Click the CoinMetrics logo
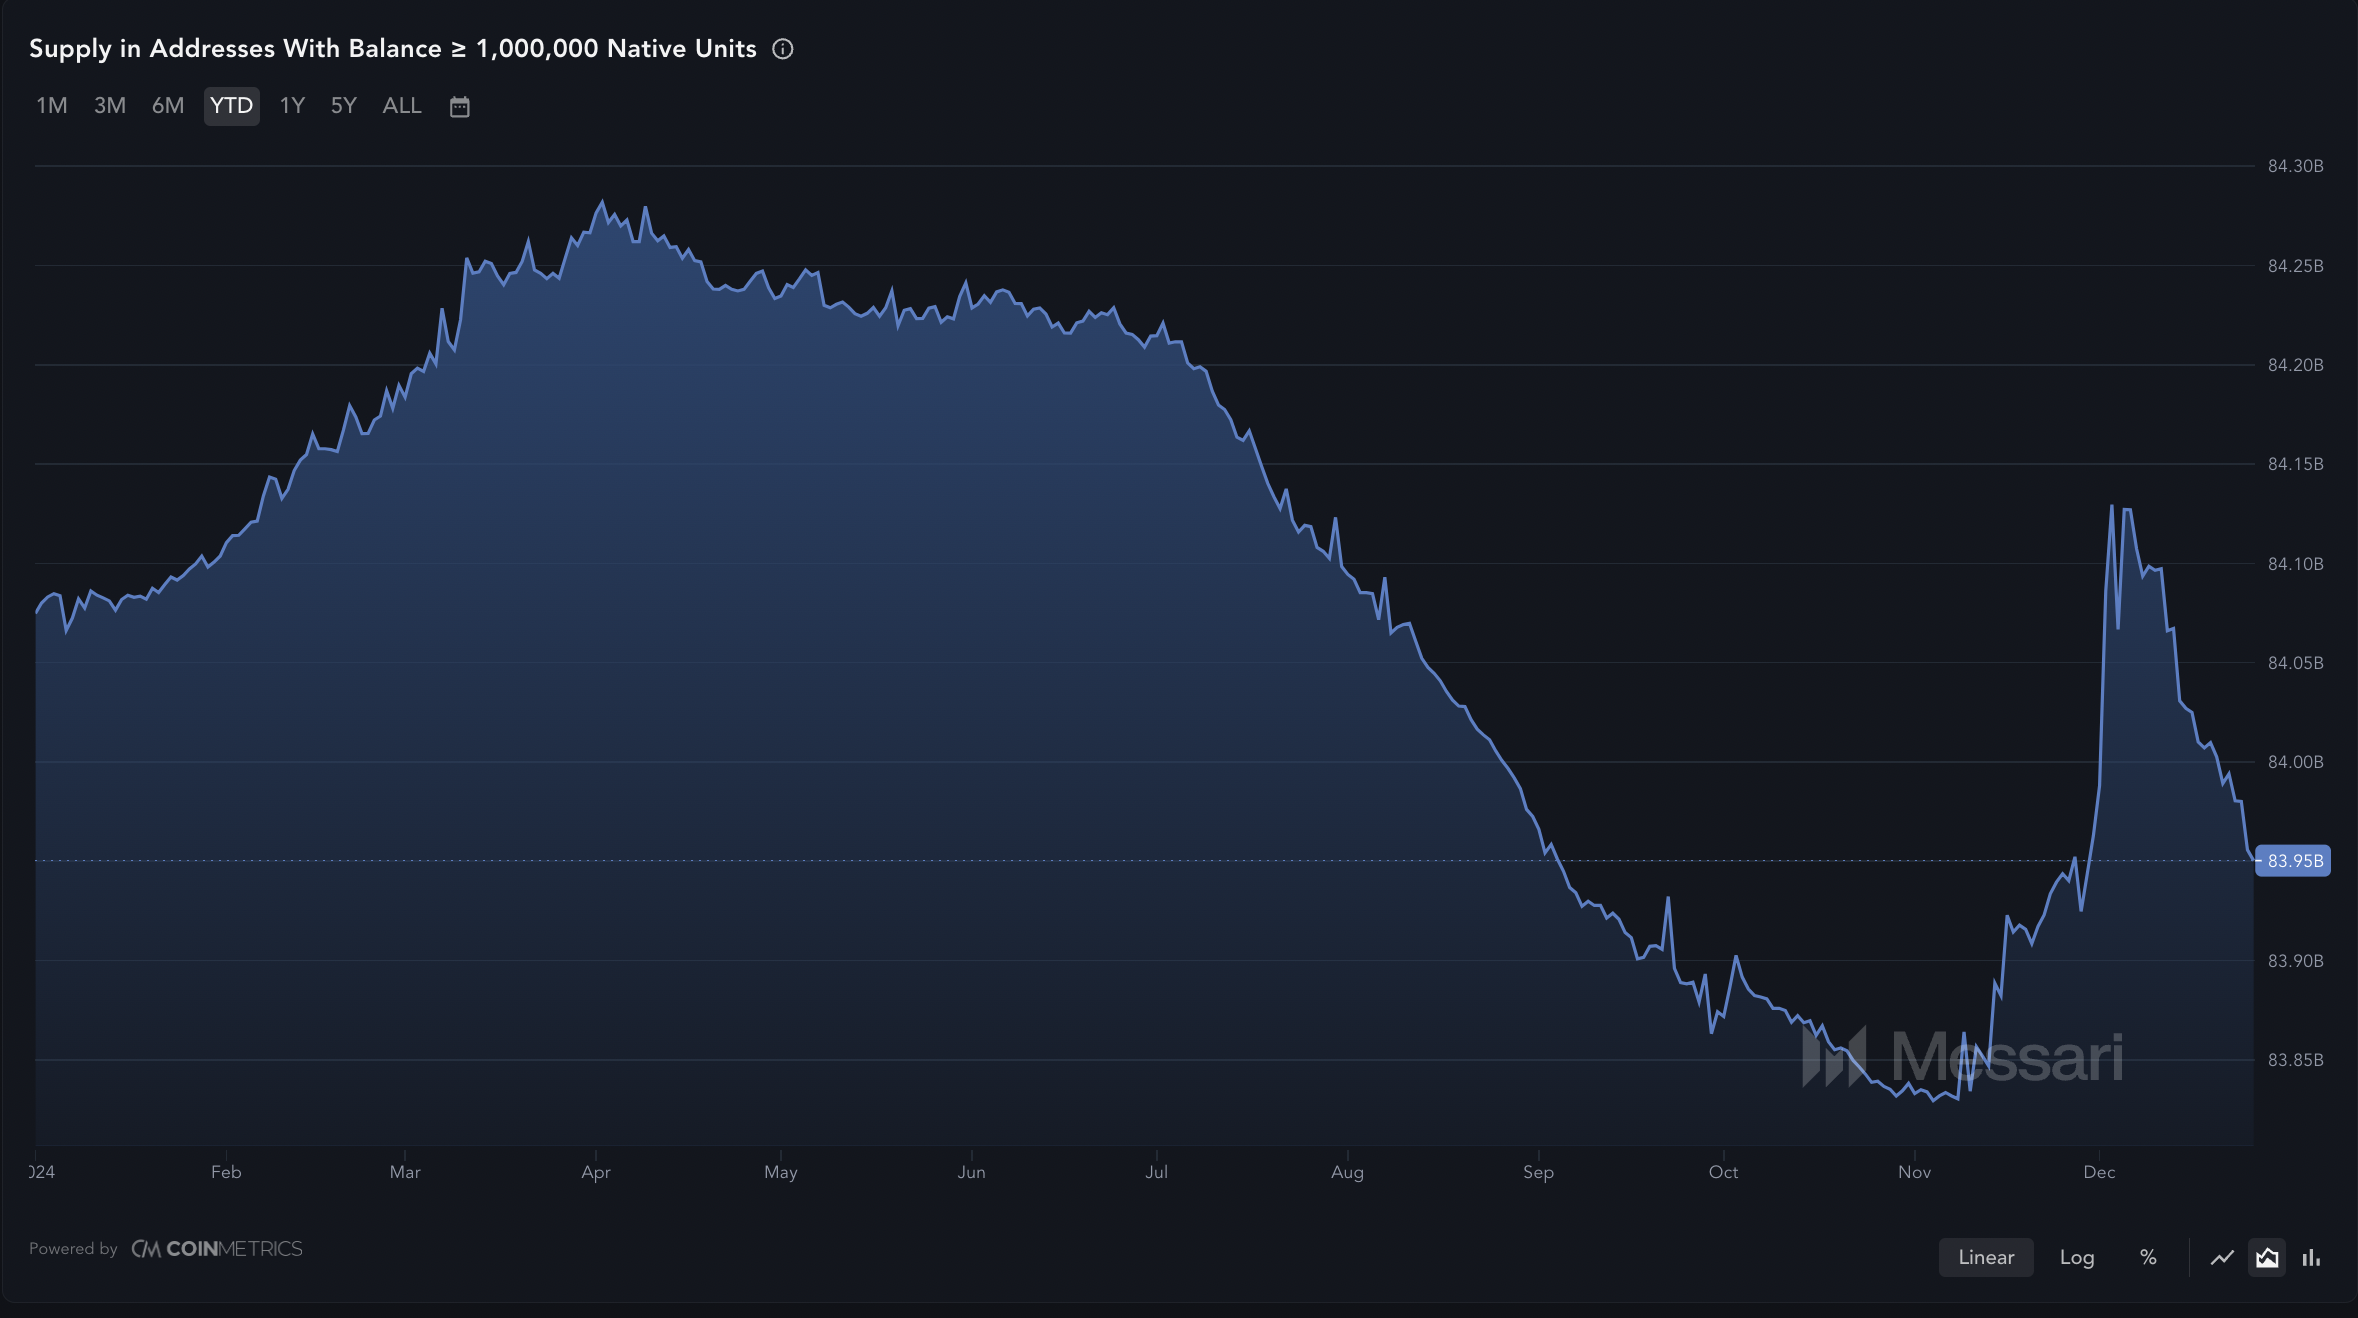This screenshot has height=1318, width=2358. coord(217,1249)
